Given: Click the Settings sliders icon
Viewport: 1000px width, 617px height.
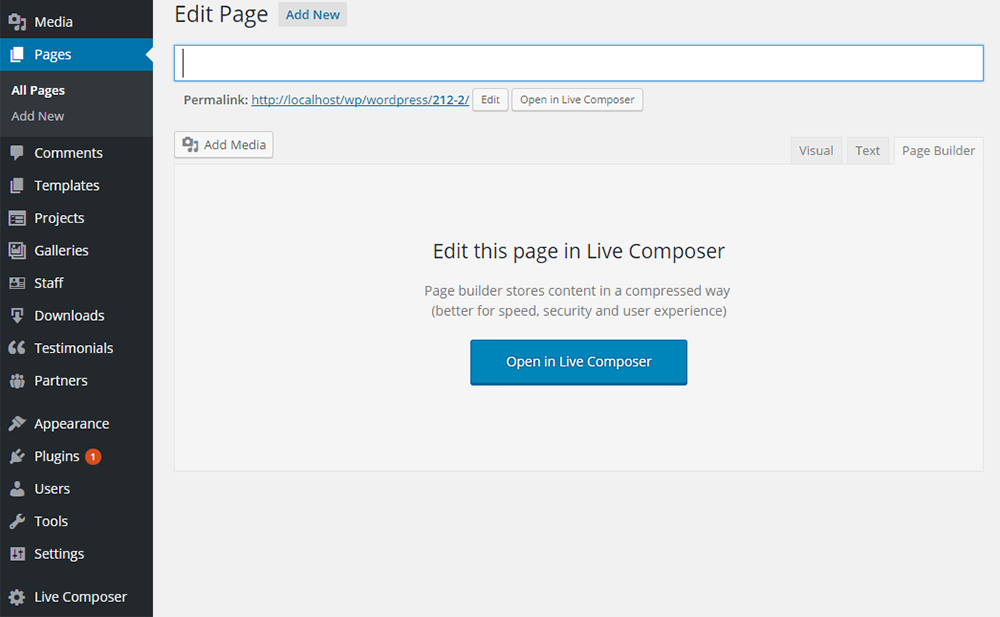Looking at the screenshot, I should pos(17,553).
